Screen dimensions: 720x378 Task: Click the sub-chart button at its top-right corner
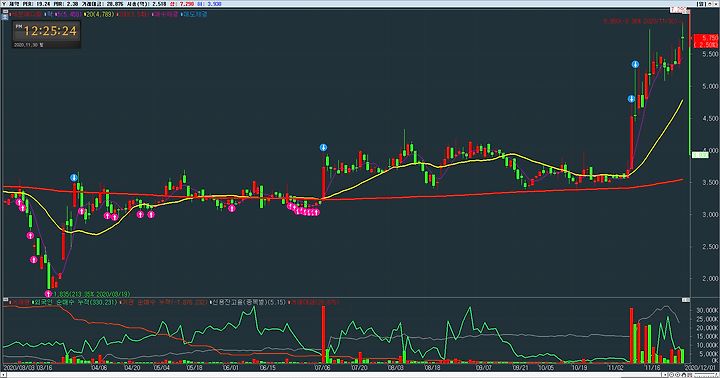[x=686, y=300]
